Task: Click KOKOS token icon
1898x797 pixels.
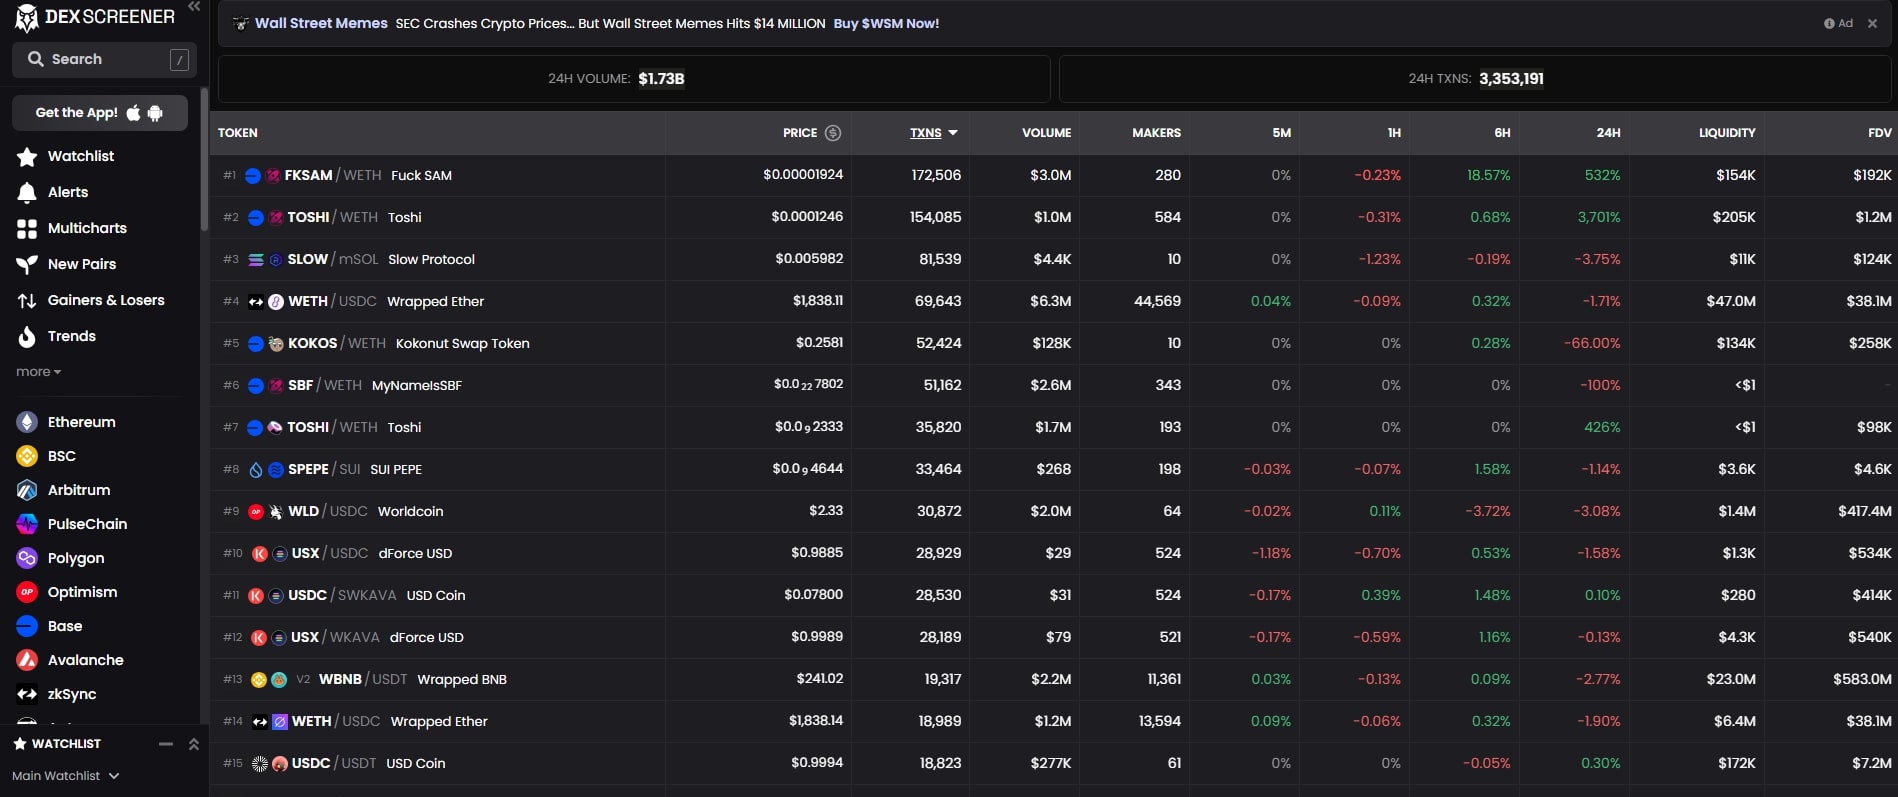Action: [x=276, y=343]
